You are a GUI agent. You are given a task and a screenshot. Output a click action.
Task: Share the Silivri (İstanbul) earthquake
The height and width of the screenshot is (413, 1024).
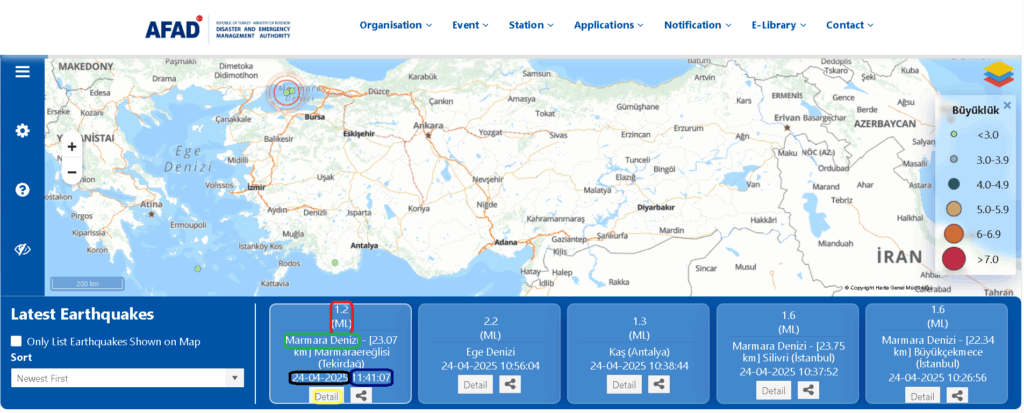(808, 390)
